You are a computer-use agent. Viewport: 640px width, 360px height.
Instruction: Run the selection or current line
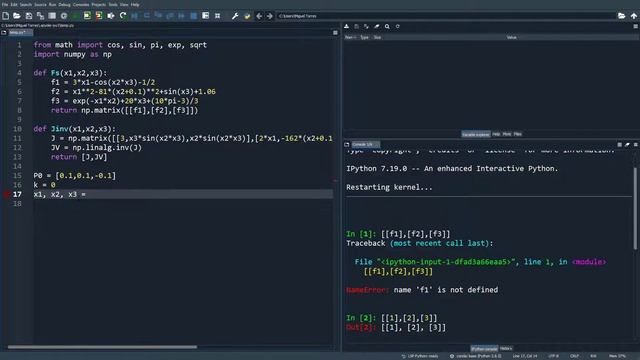pos(111,16)
